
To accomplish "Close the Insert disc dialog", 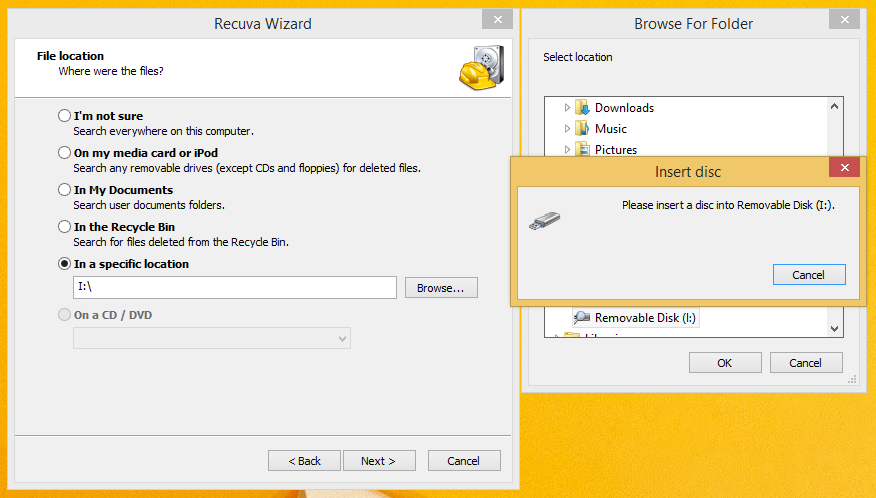I will tap(845, 168).
